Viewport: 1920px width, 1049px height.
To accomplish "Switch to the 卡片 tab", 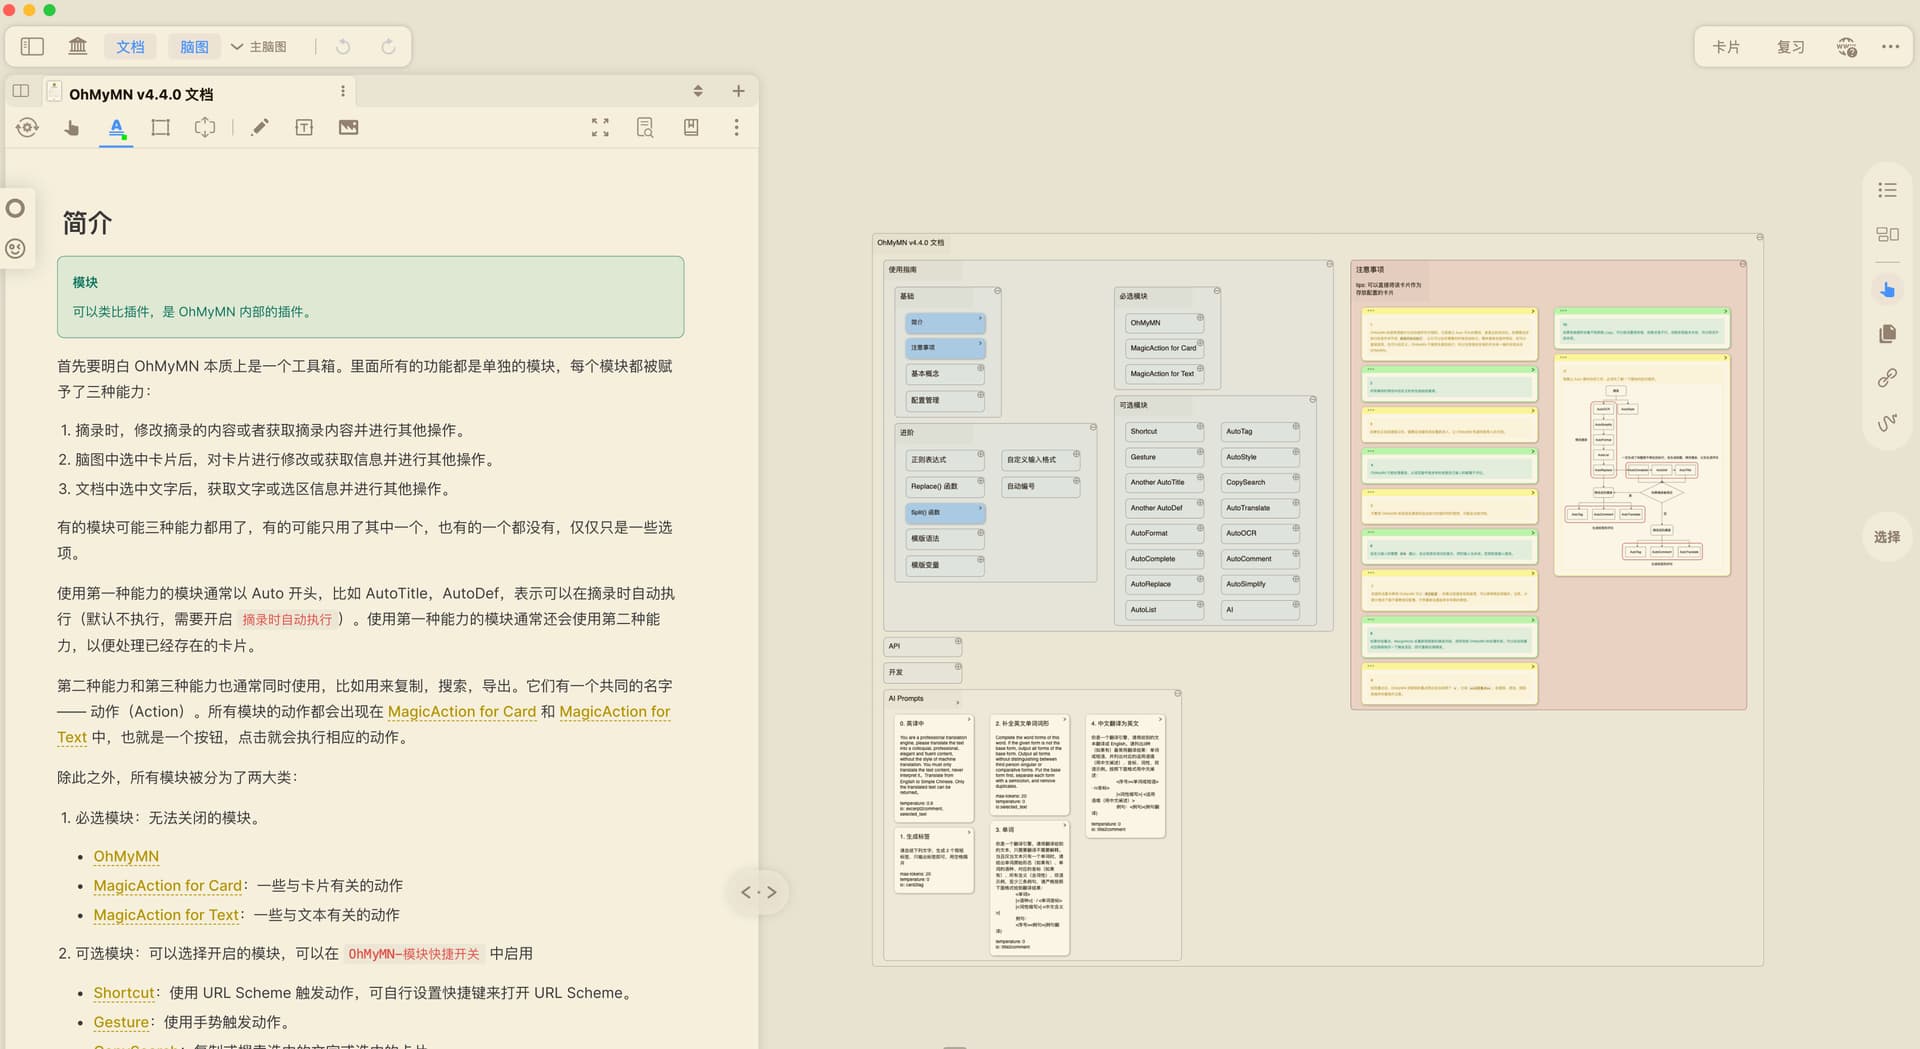I will [x=1726, y=47].
